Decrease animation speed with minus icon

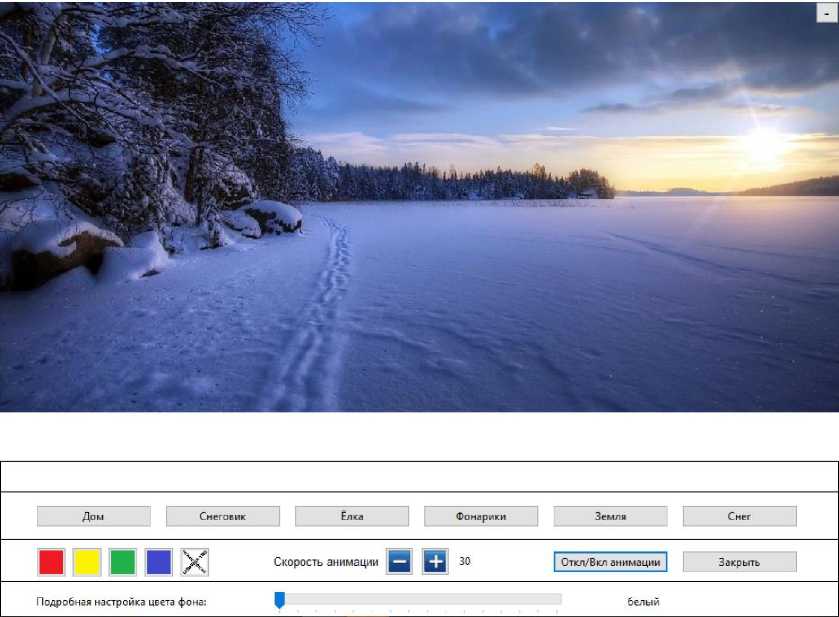pyautogui.click(x=399, y=562)
